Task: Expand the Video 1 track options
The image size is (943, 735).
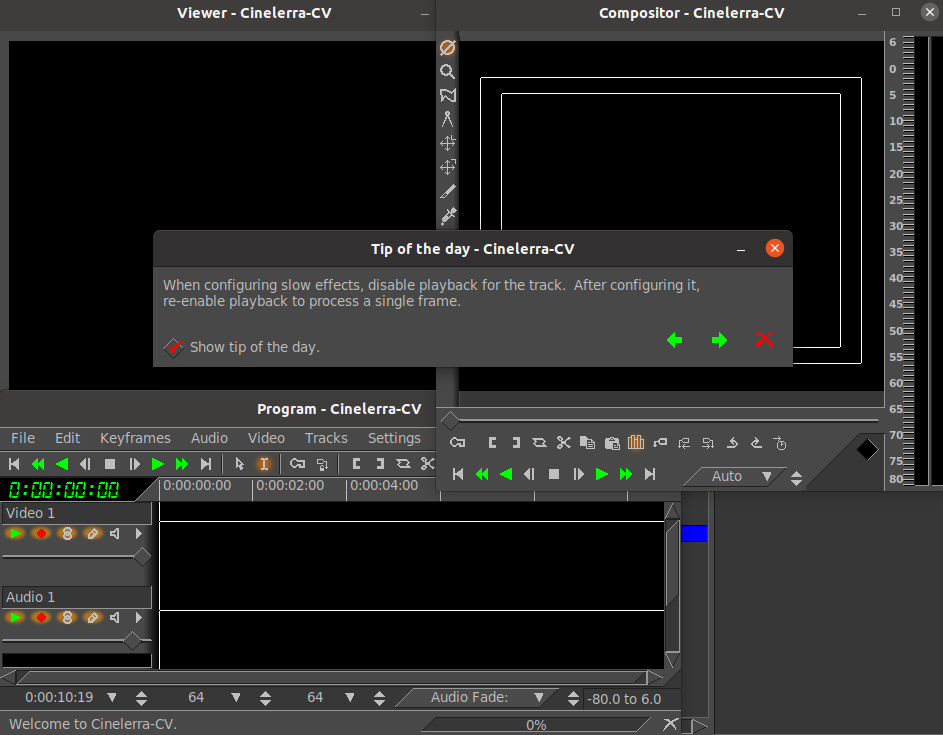Action: [139, 534]
